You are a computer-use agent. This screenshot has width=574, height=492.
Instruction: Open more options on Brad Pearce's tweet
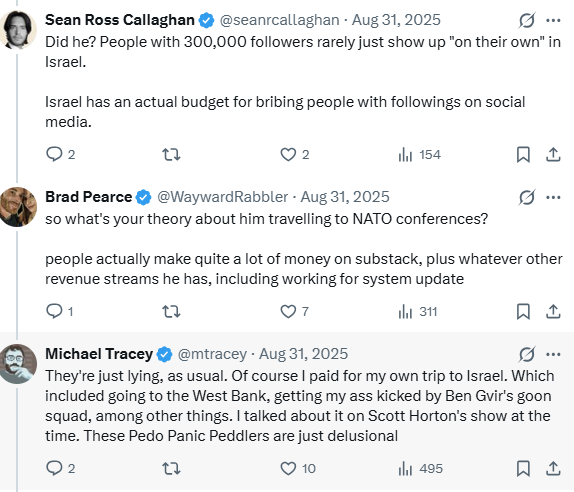coord(553,197)
